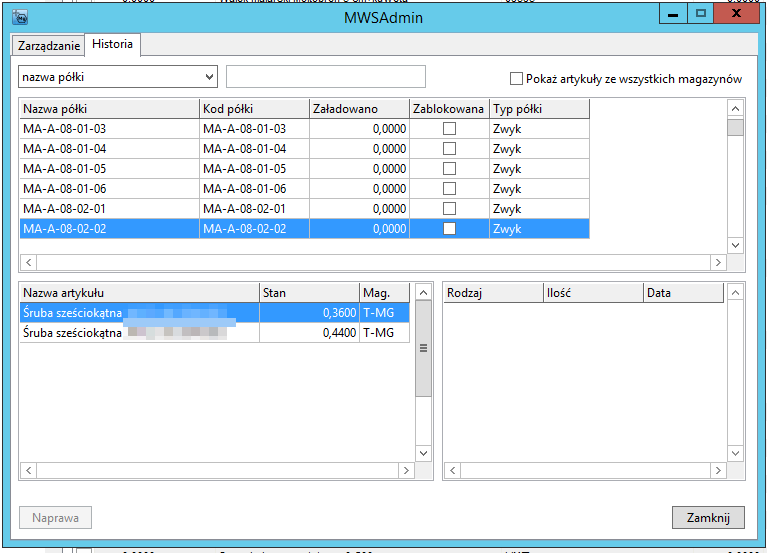Click the shelf list vertical scrollbar thumb
Screen dimensions: 767x553
coord(735,128)
